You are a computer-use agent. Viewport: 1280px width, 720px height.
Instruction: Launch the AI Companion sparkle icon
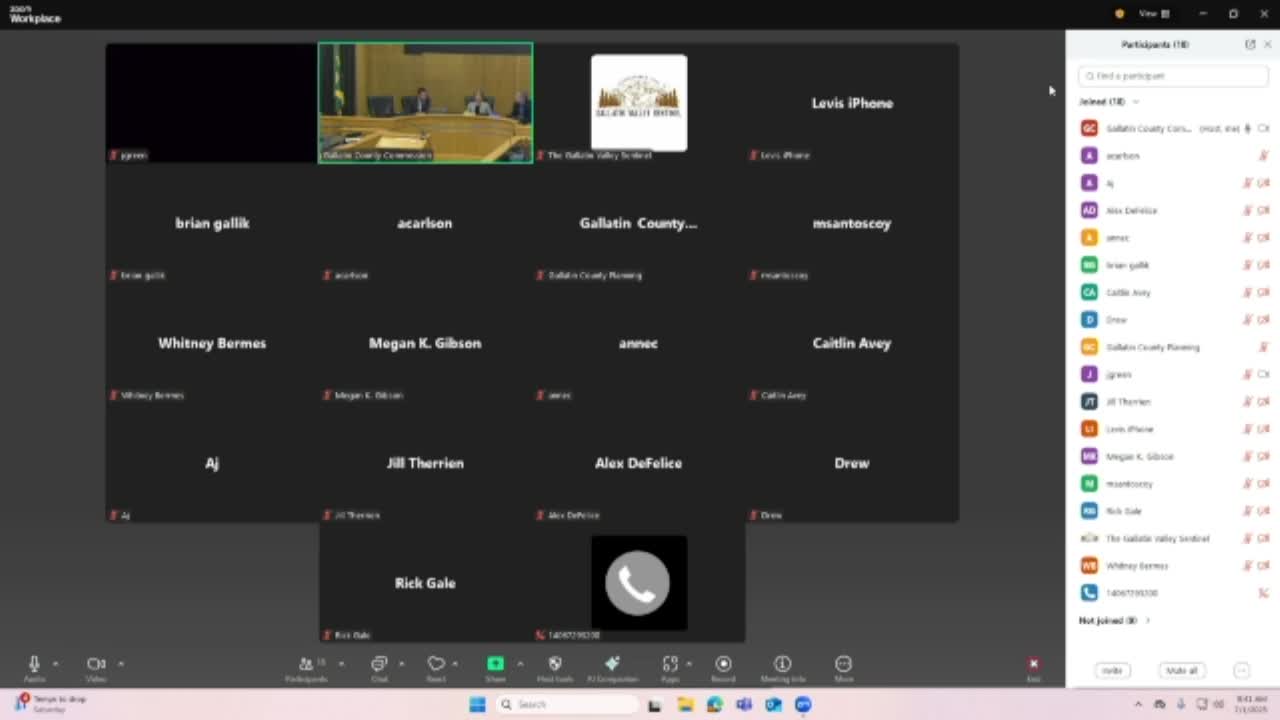coord(612,664)
